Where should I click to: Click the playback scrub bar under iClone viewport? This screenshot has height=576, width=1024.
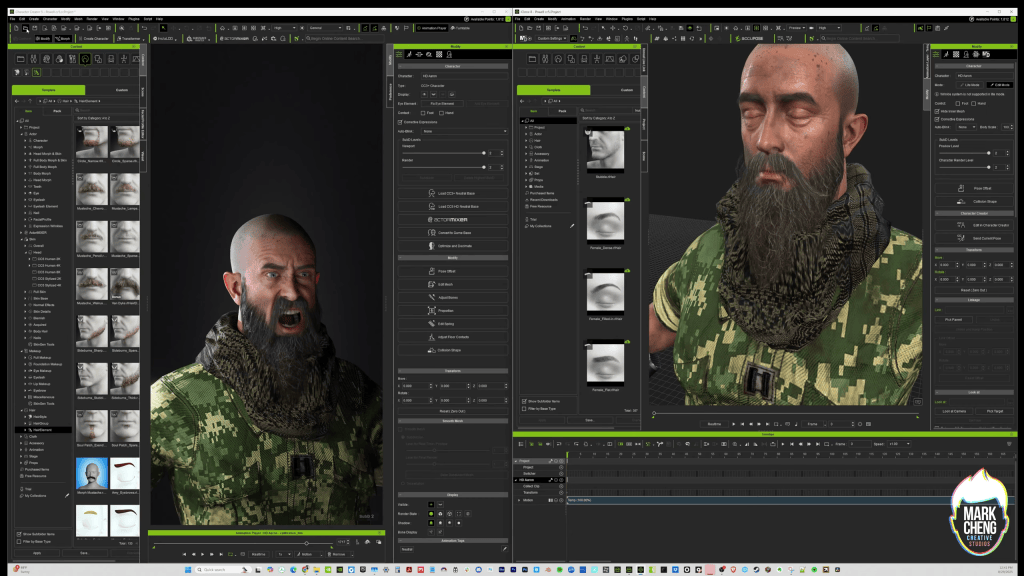click(786, 414)
